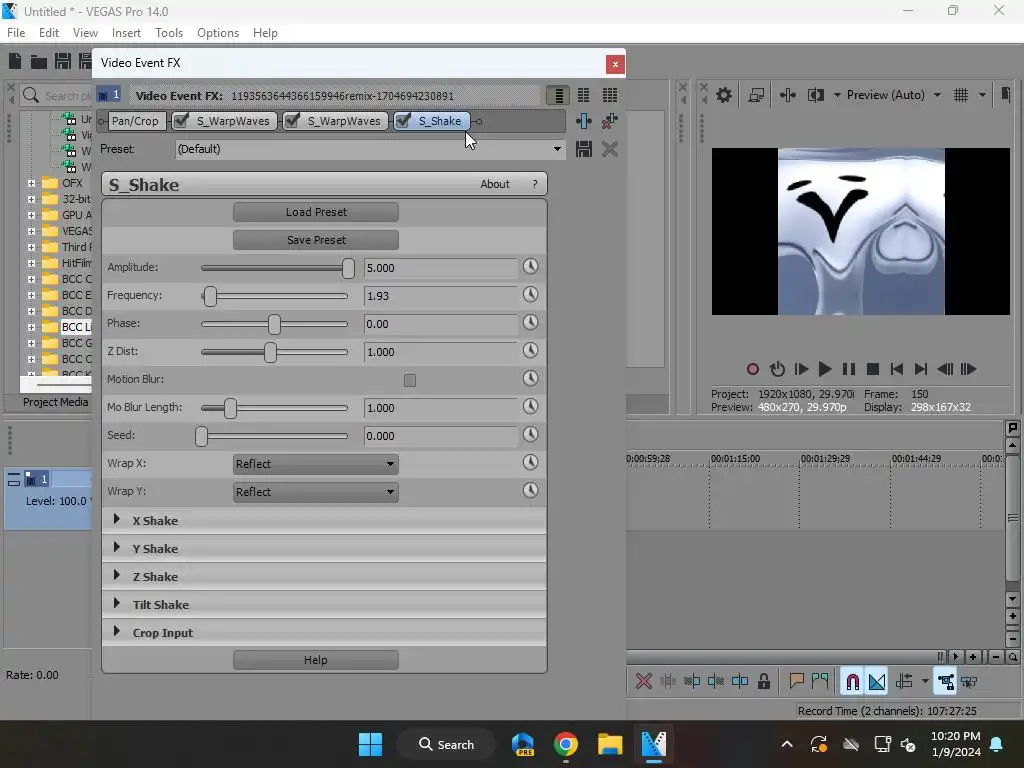Screen dimensions: 1024x768
Task: Click the Stop button in preview
Action: [x=872, y=370]
